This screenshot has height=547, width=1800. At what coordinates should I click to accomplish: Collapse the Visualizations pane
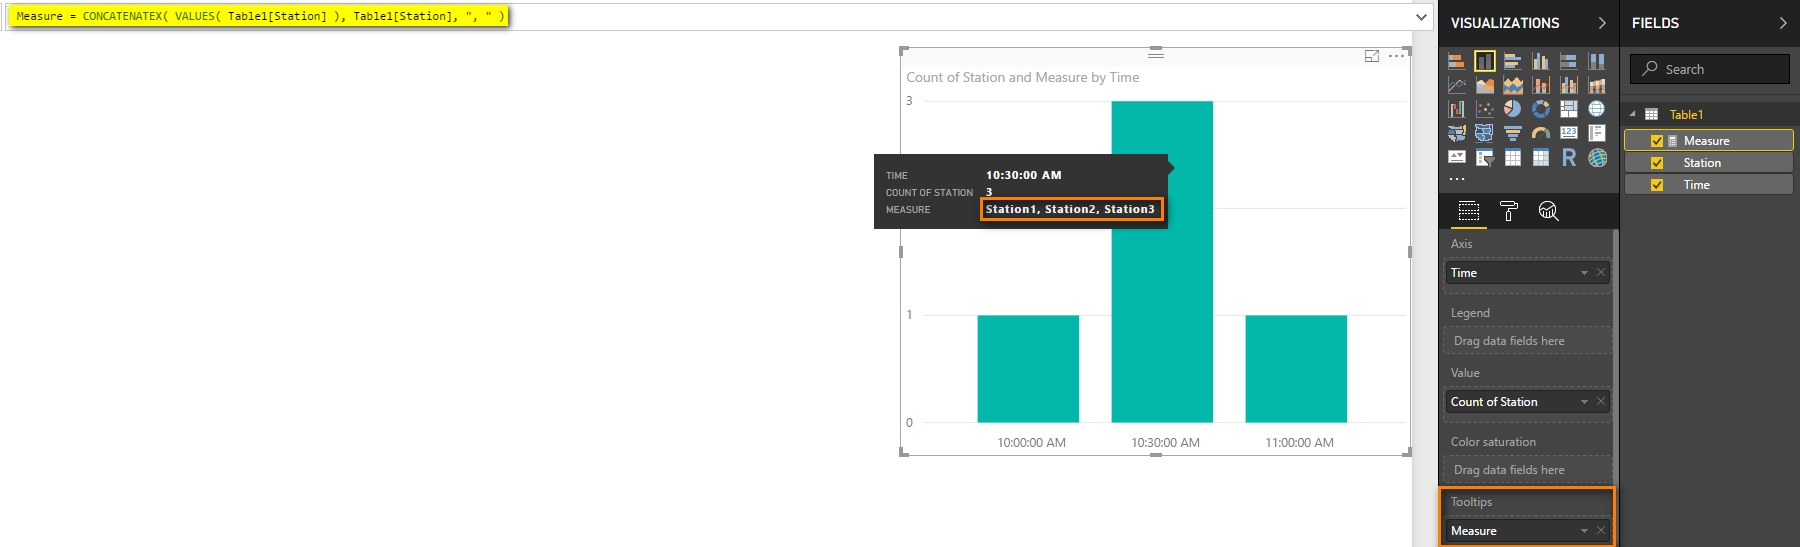coord(1602,23)
